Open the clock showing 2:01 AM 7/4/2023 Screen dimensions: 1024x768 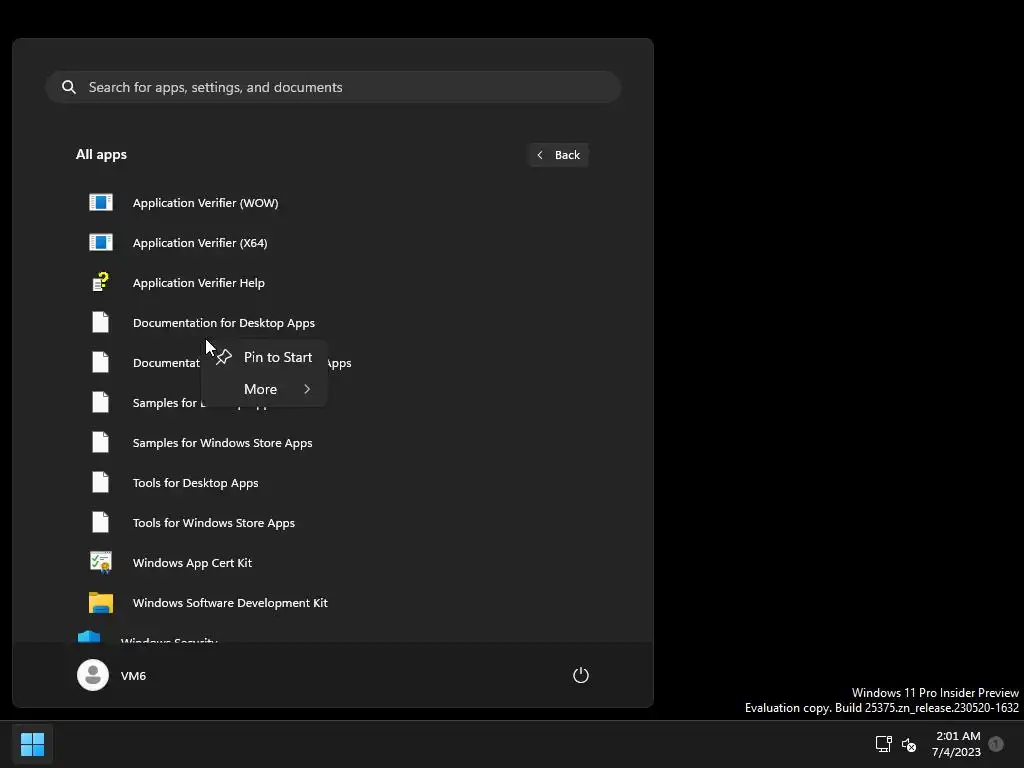click(957, 744)
